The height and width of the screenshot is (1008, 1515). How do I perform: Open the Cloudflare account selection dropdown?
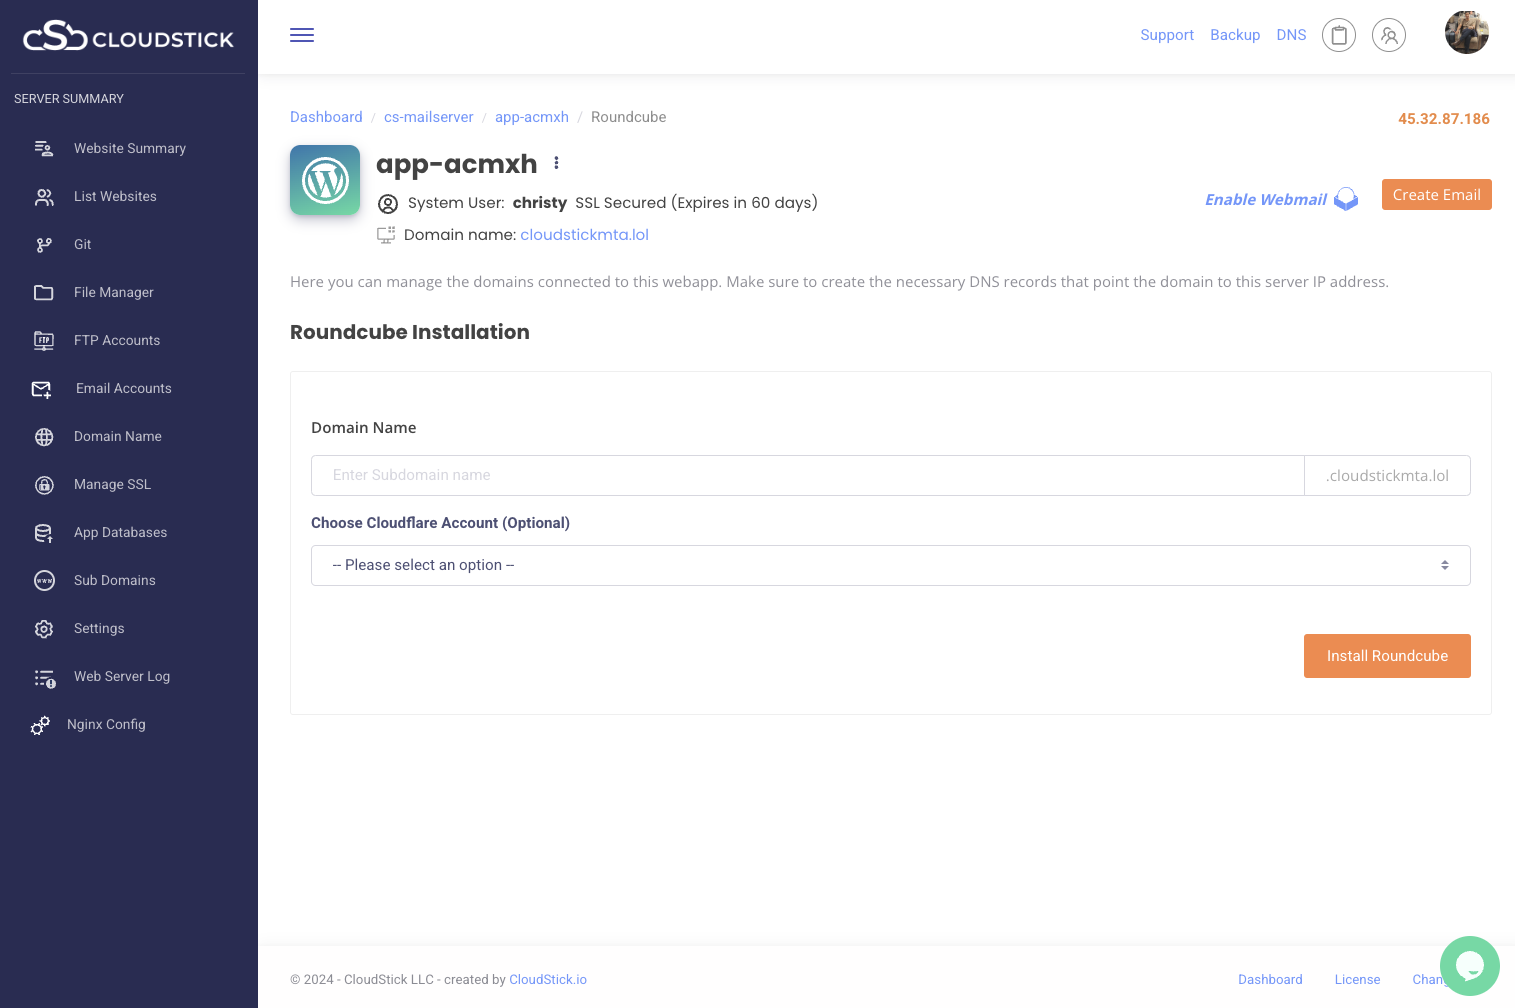pyautogui.click(x=890, y=565)
